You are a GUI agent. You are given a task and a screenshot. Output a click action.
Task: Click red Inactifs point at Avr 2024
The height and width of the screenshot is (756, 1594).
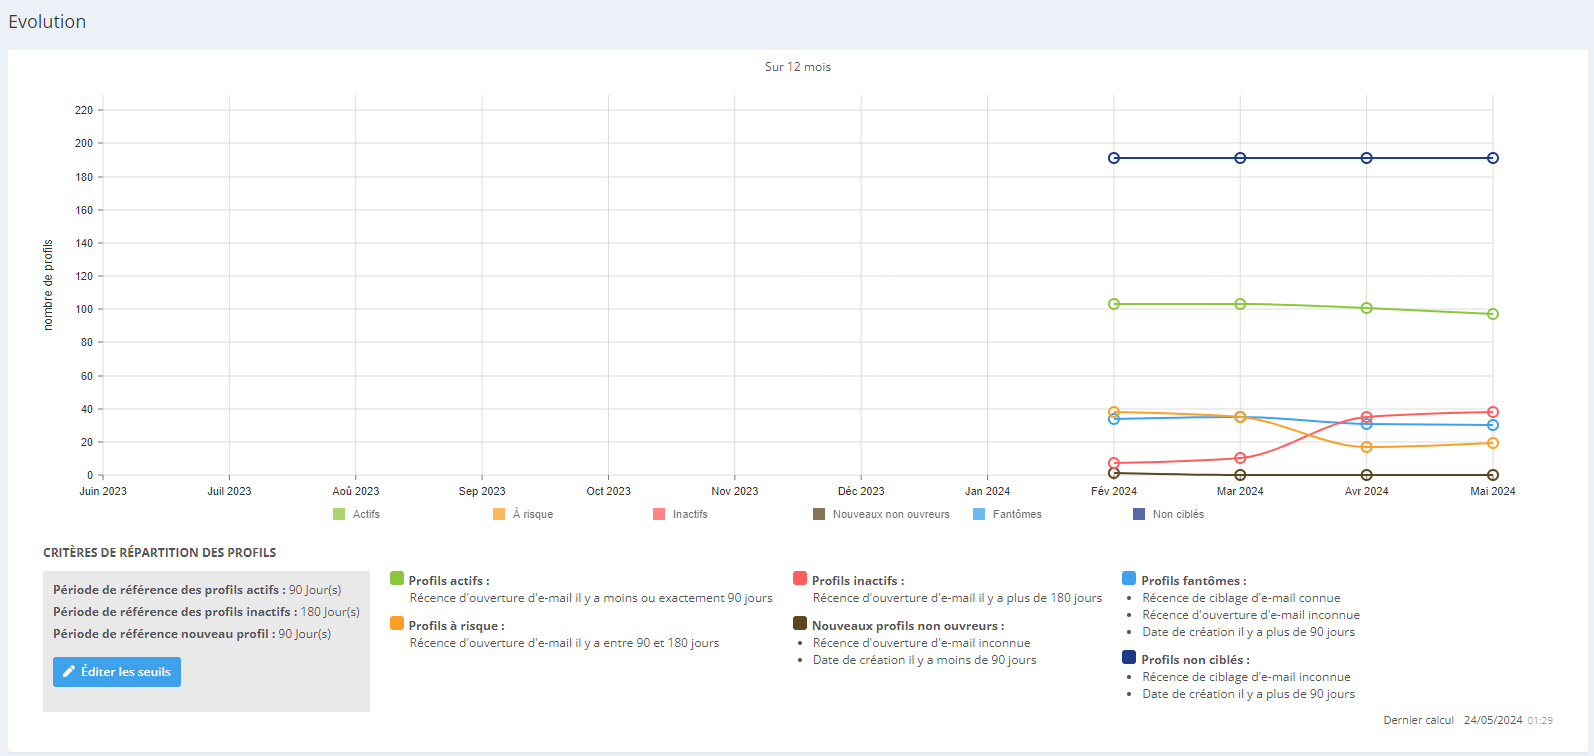[x=1367, y=417]
